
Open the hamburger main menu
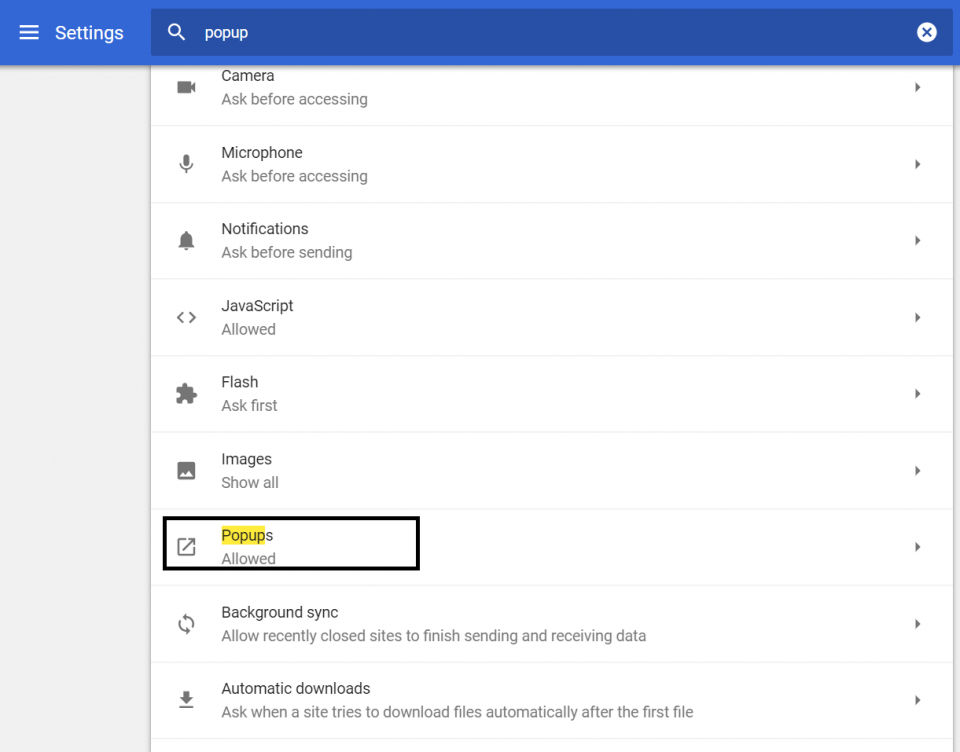(29, 33)
